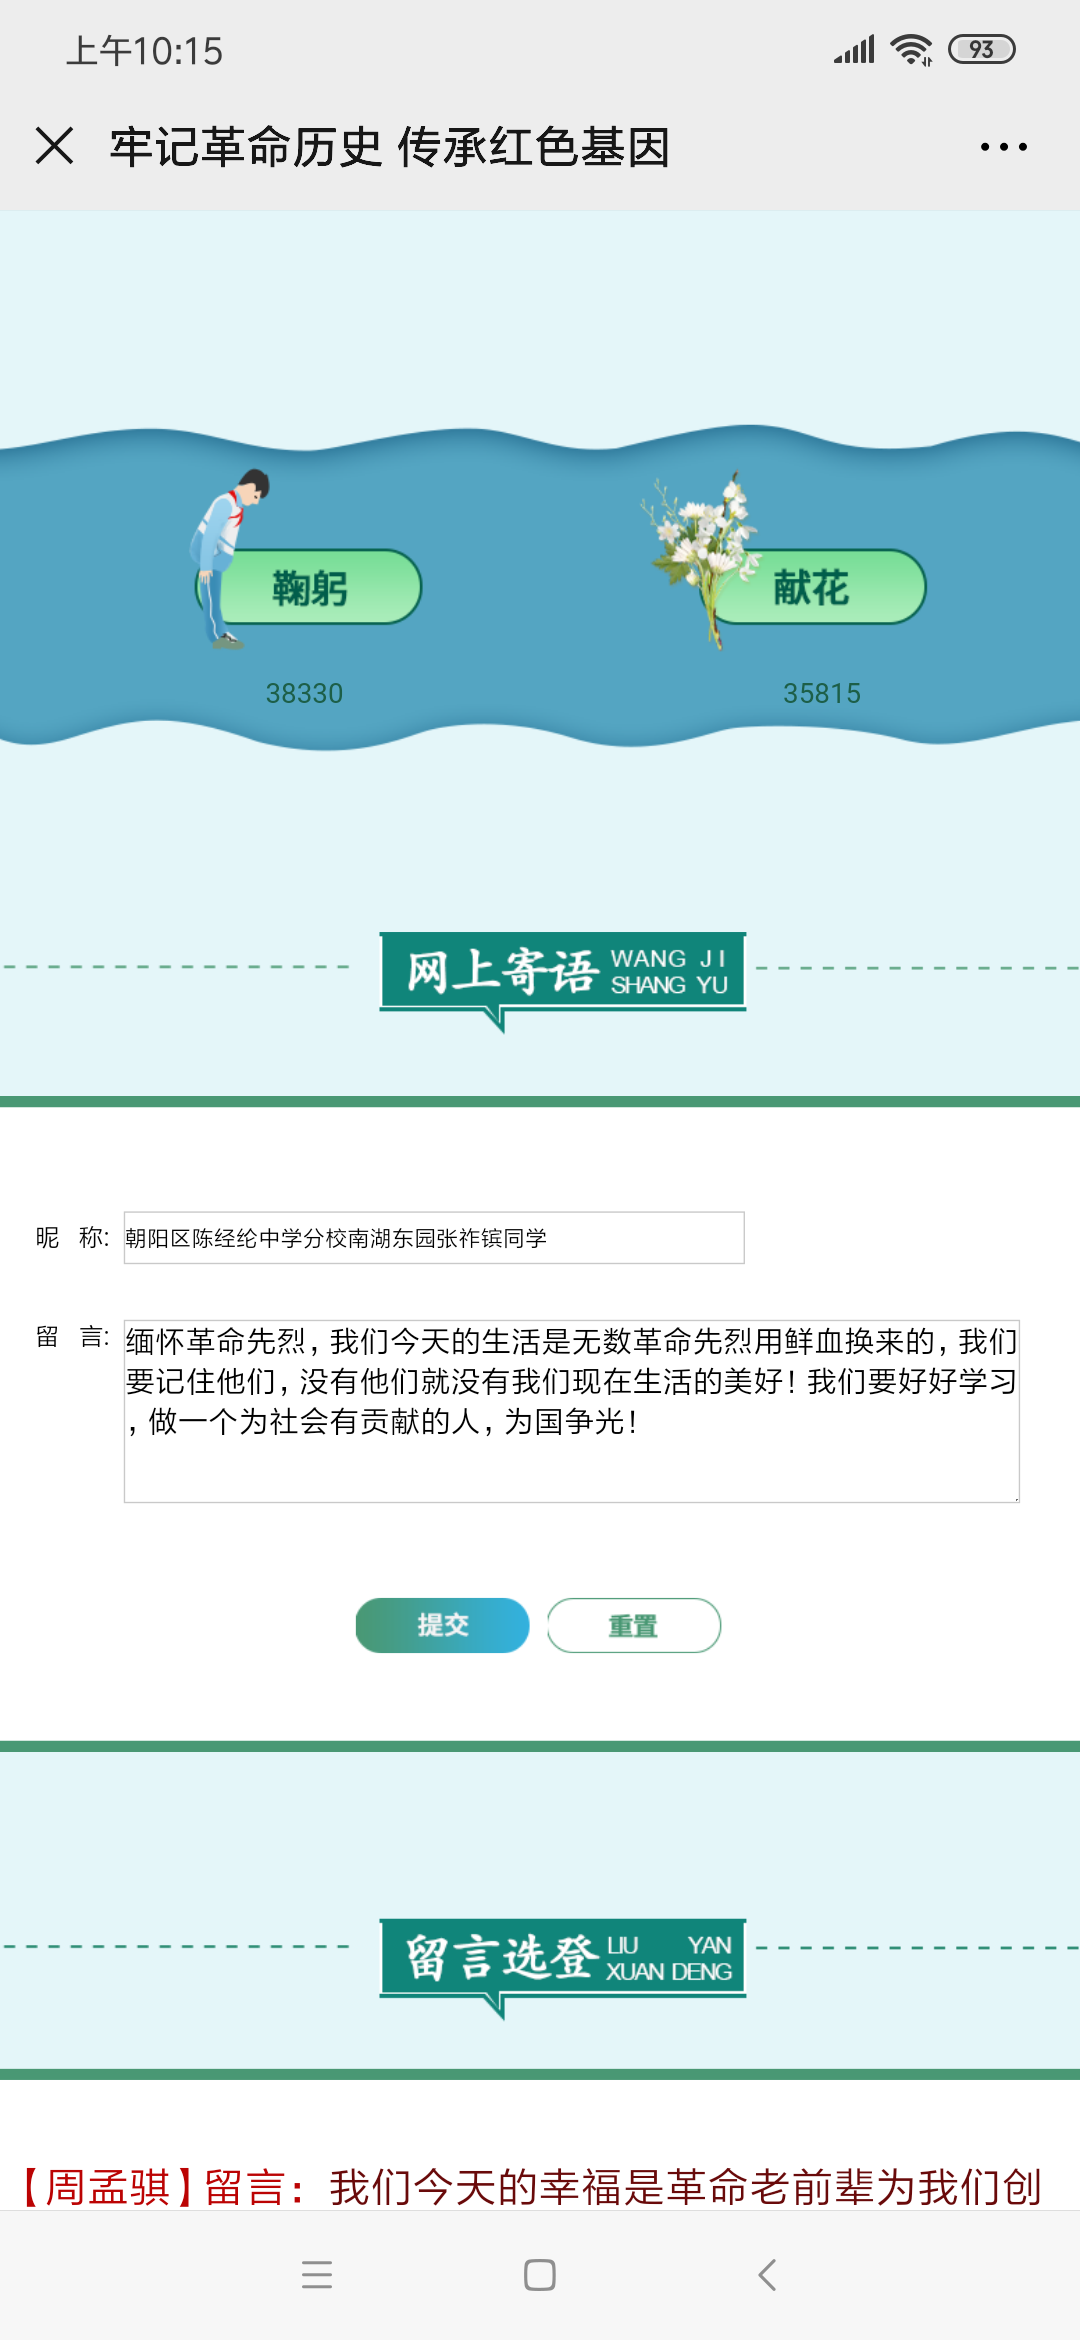Tap the Android recent apps menu icon

(317, 2275)
